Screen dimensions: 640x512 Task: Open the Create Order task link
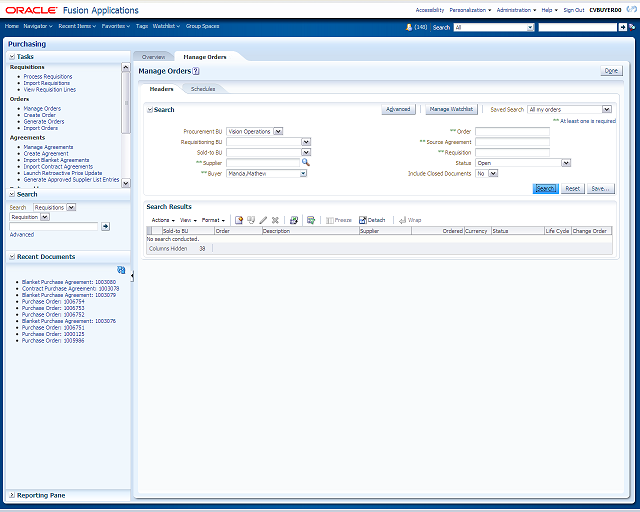click(x=40, y=115)
